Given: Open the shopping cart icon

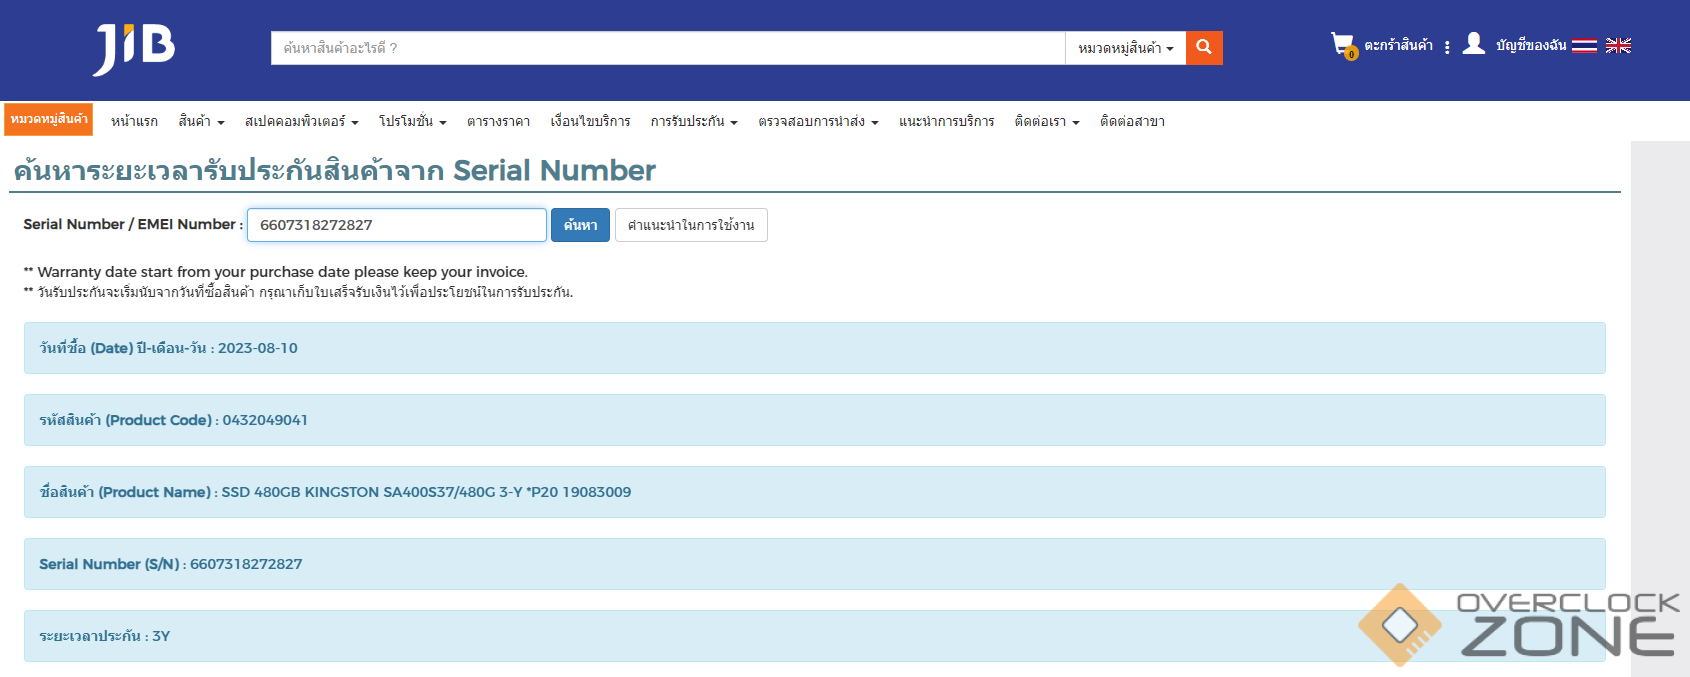Looking at the screenshot, I should pos(1342,45).
